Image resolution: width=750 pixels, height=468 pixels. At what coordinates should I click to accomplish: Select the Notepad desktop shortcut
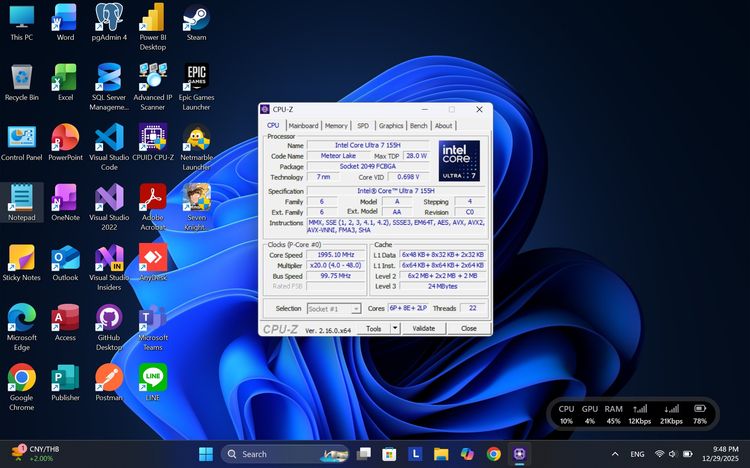click(22, 202)
